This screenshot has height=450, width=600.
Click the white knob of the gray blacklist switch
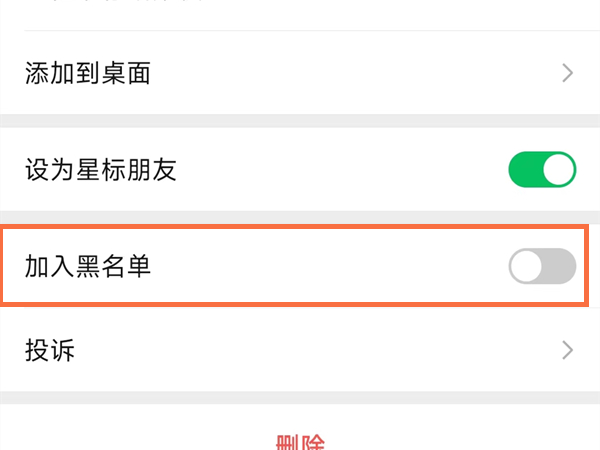(526, 267)
